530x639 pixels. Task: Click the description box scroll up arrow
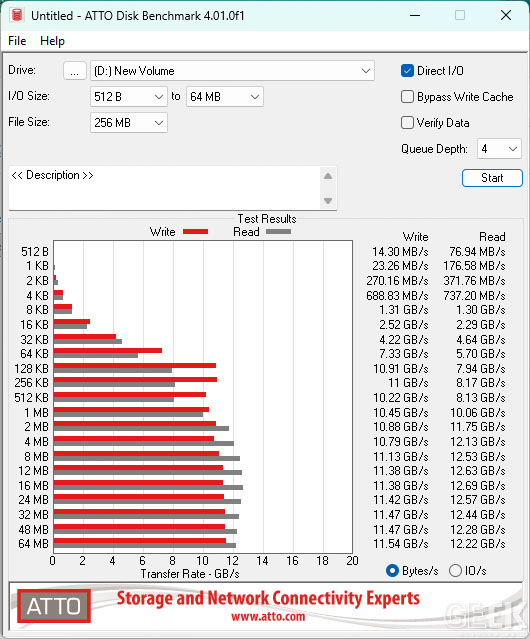(x=328, y=176)
